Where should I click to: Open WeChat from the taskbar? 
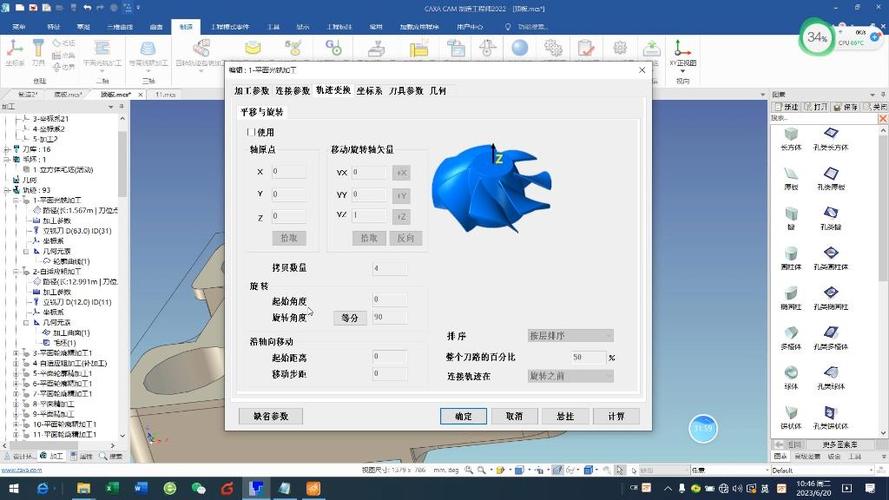point(198,488)
